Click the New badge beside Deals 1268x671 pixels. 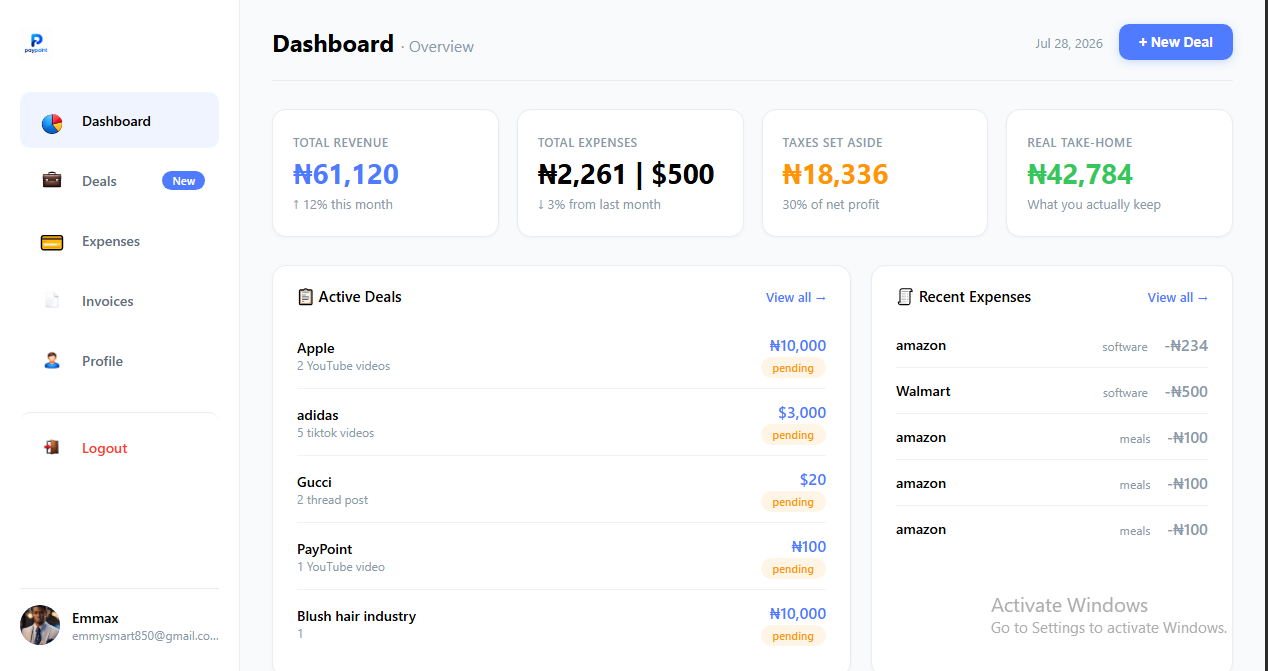click(x=183, y=181)
